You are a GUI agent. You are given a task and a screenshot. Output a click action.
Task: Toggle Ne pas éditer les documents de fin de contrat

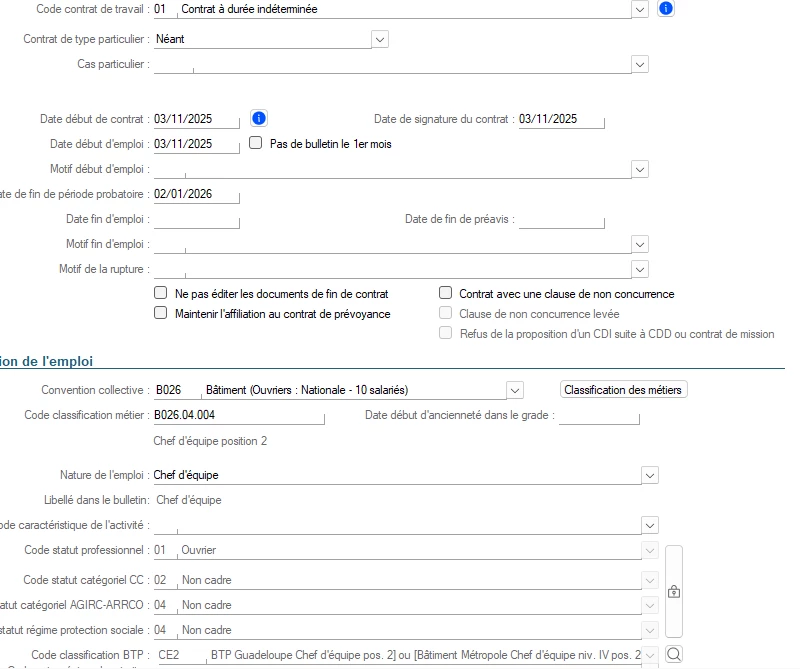click(x=161, y=293)
